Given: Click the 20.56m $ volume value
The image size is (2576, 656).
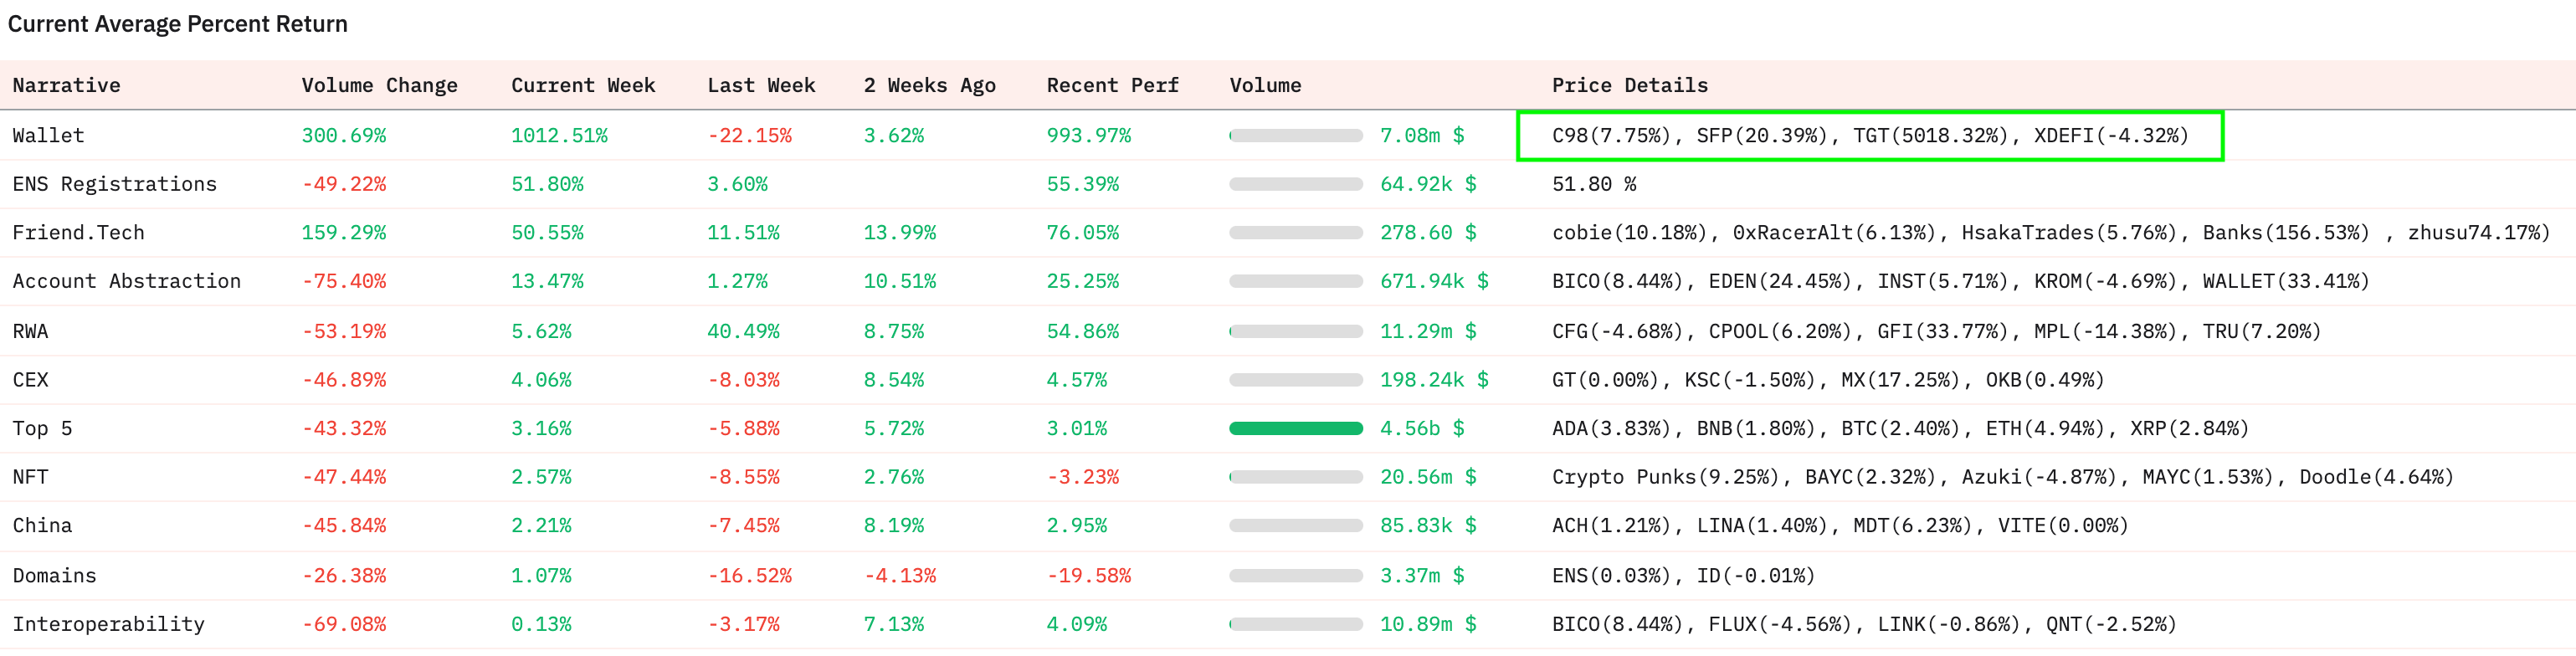Looking at the screenshot, I should tap(1428, 477).
